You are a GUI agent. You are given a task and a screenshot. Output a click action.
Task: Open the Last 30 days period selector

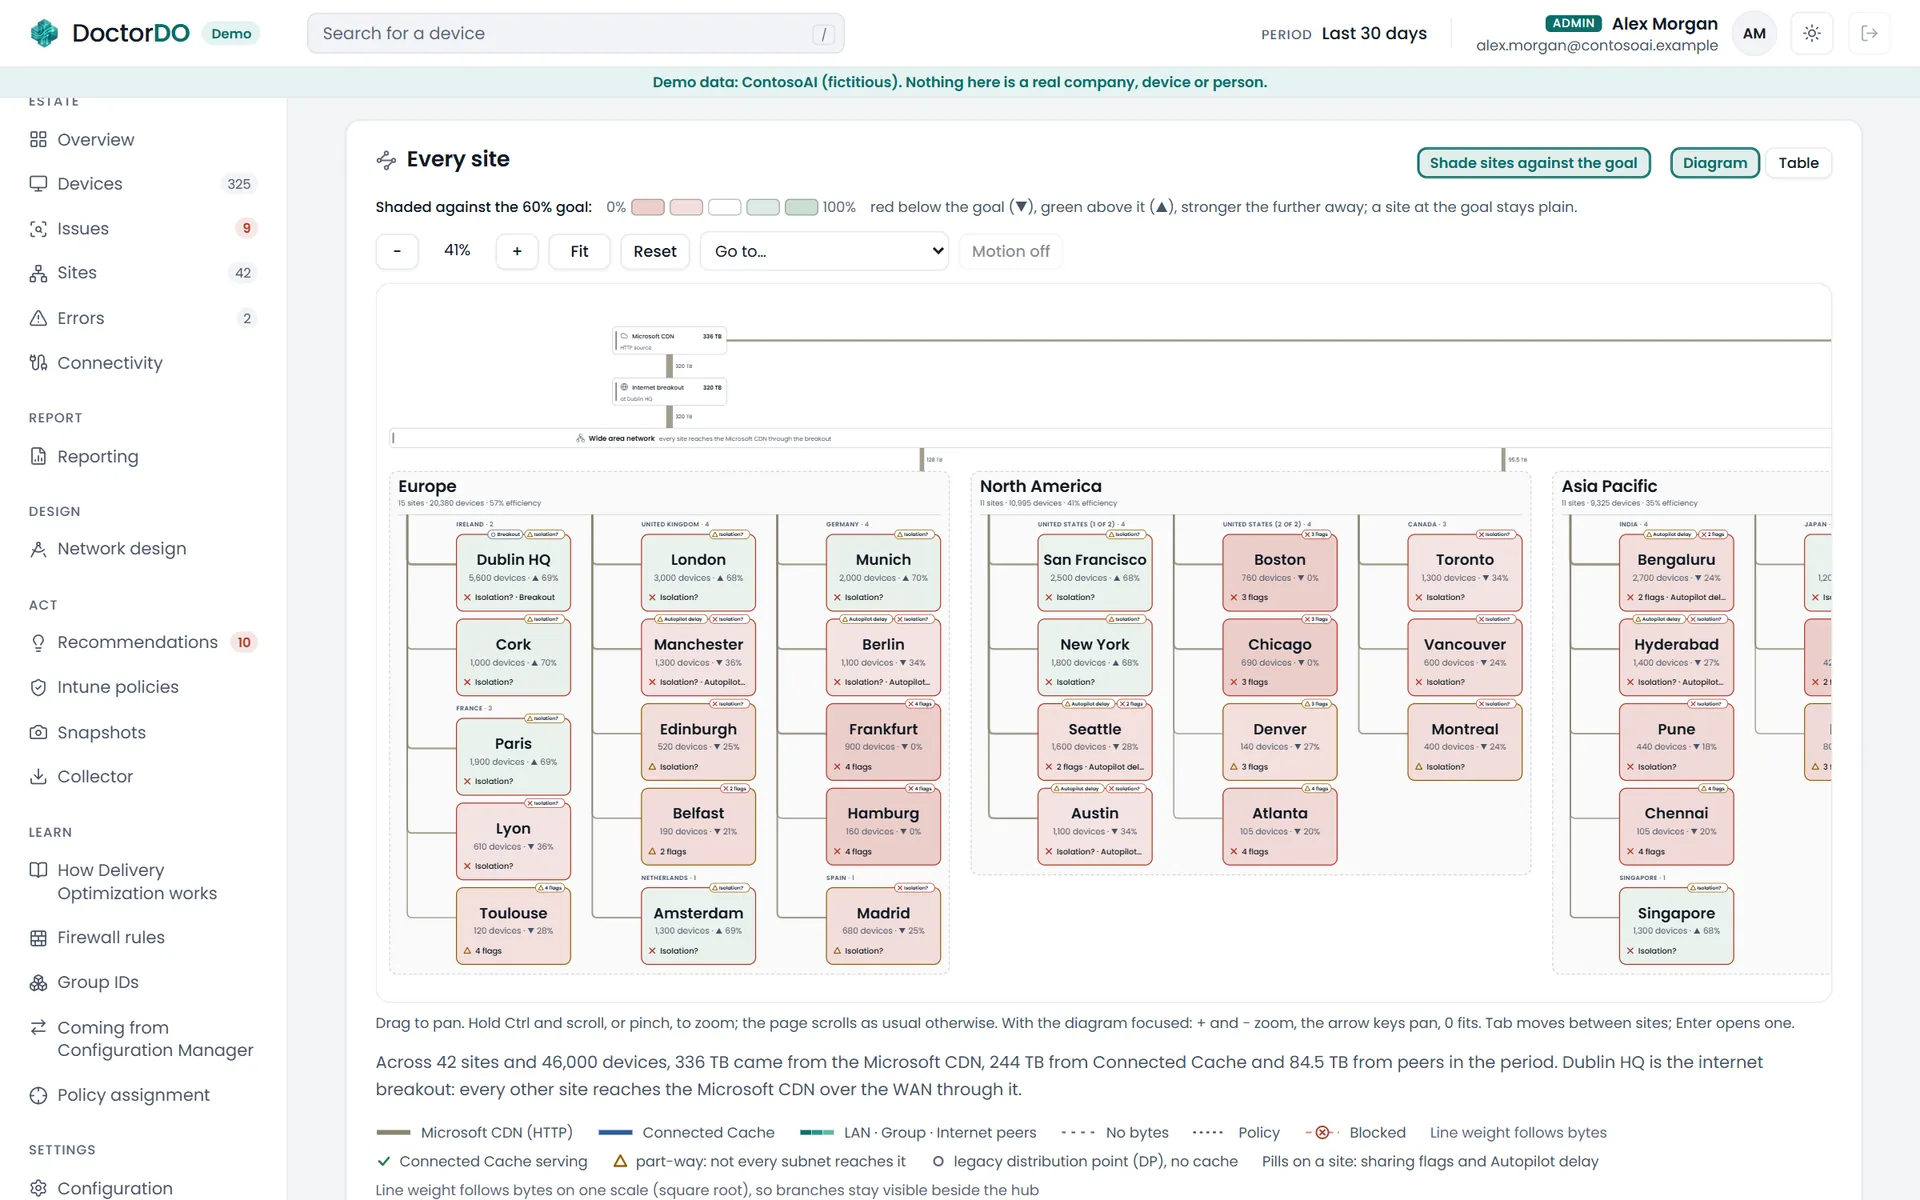click(1374, 33)
